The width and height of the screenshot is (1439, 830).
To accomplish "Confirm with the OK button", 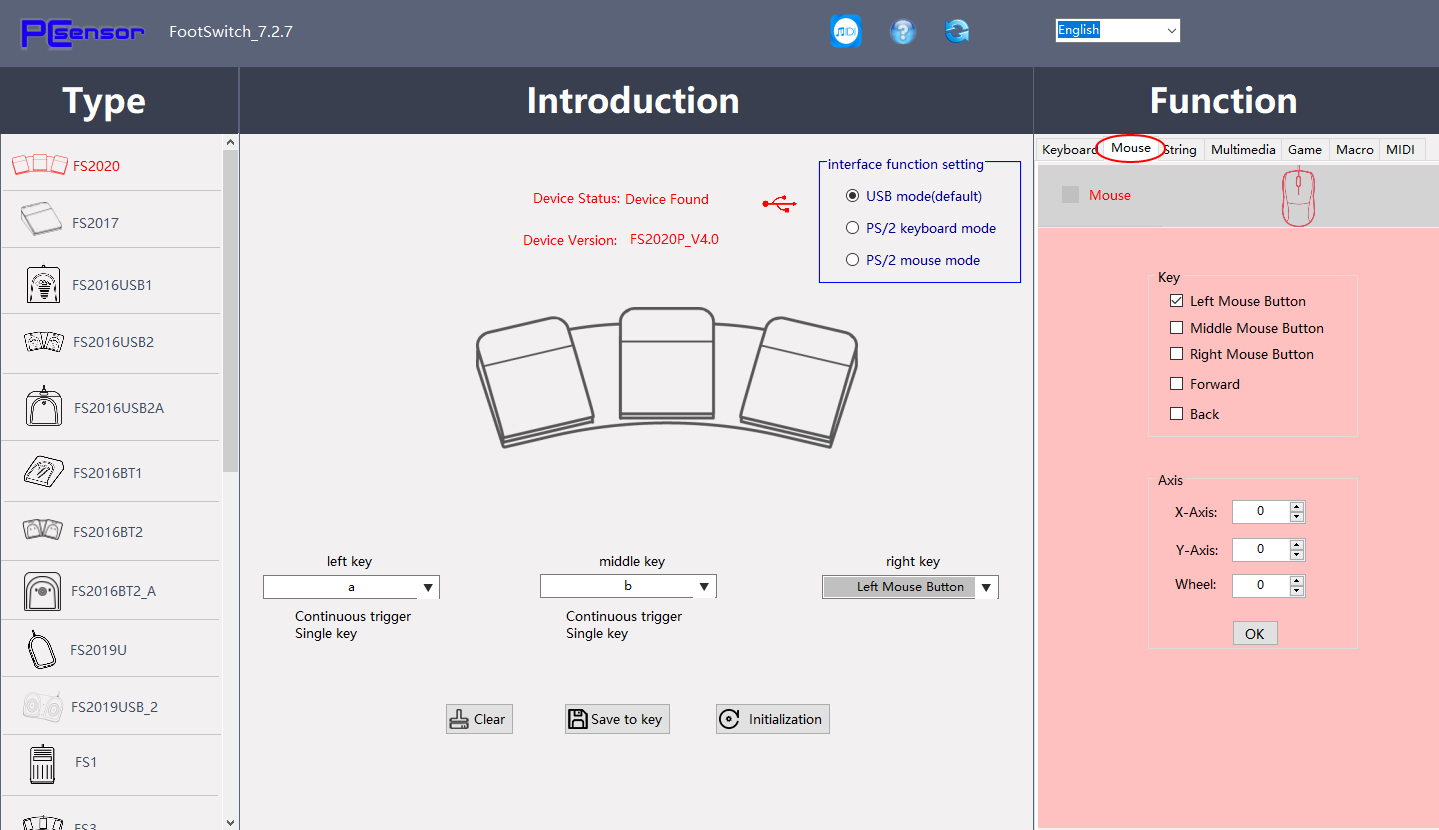I will [1255, 633].
